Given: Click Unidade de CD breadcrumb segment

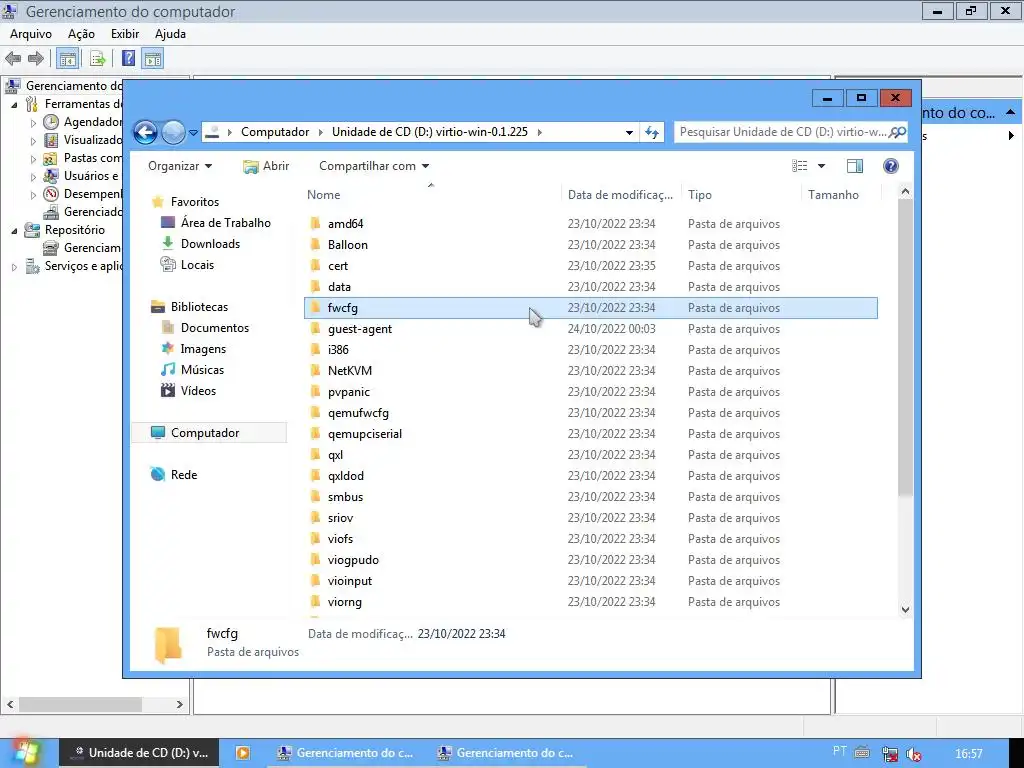Looking at the screenshot, I should pos(430,132).
